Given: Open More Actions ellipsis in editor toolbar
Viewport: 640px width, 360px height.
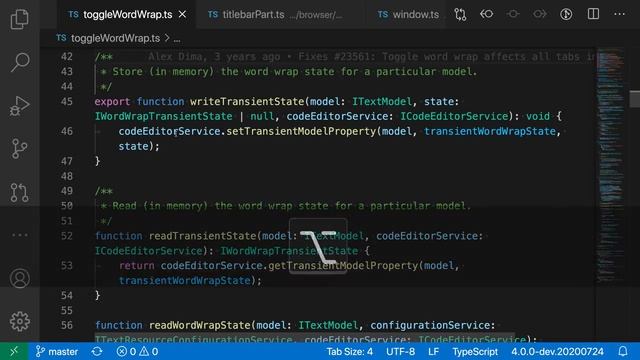Looking at the screenshot, I should coord(619,14).
